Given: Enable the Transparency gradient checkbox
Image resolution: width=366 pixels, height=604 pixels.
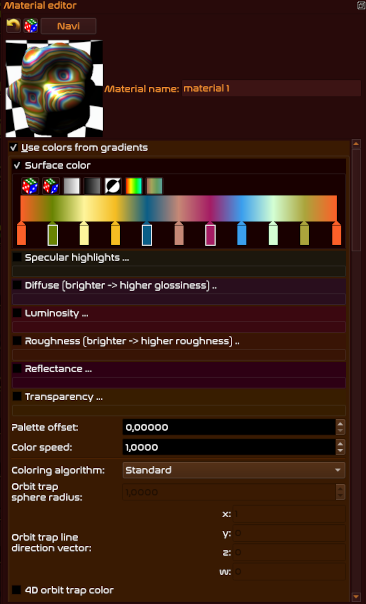Looking at the screenshot, I should point(17,396).
